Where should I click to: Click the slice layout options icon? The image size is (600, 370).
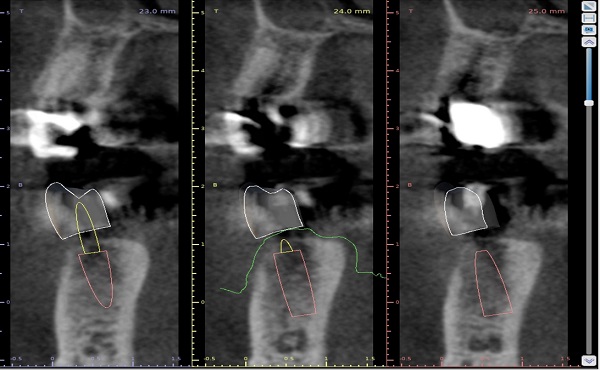point(588,30)
